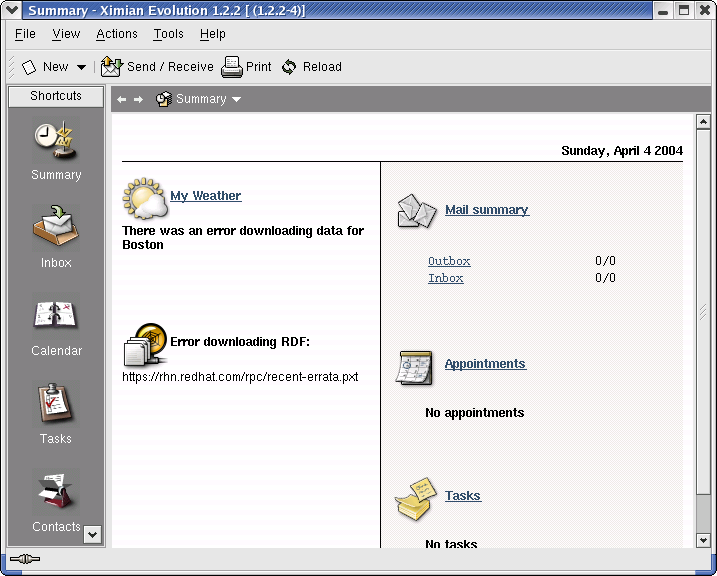Open the Inbox link in Mail summary

pos(446,278)
